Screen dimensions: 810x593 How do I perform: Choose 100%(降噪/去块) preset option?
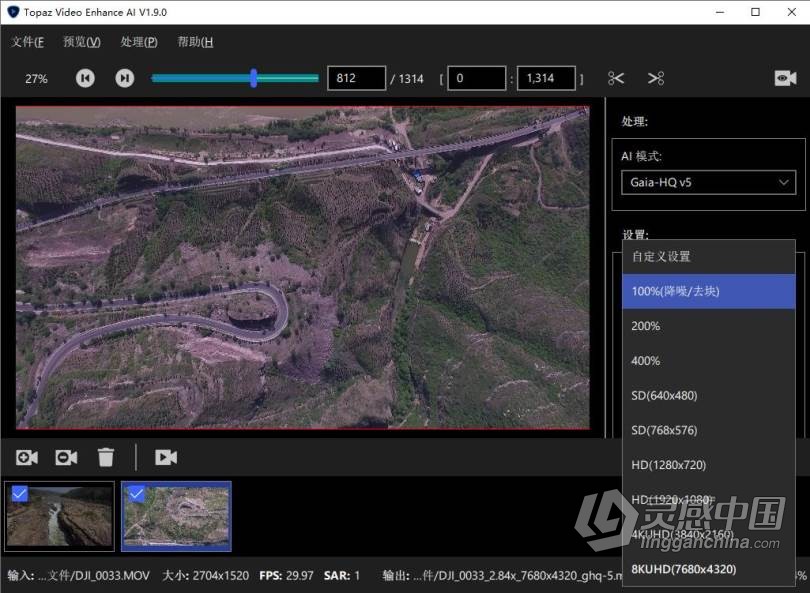[x=708, y=291]
